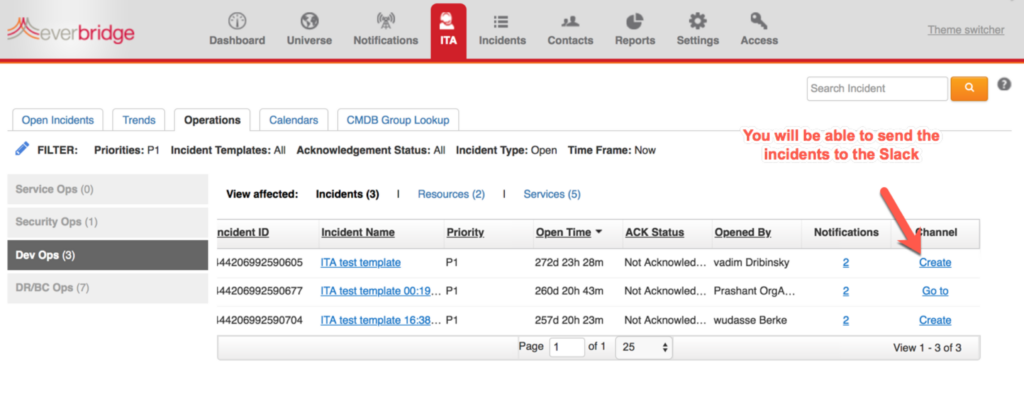The width and height of the screenshot is (1024, 398).
Task: Sort by Incident Name column header
Action: pos(358,233)
